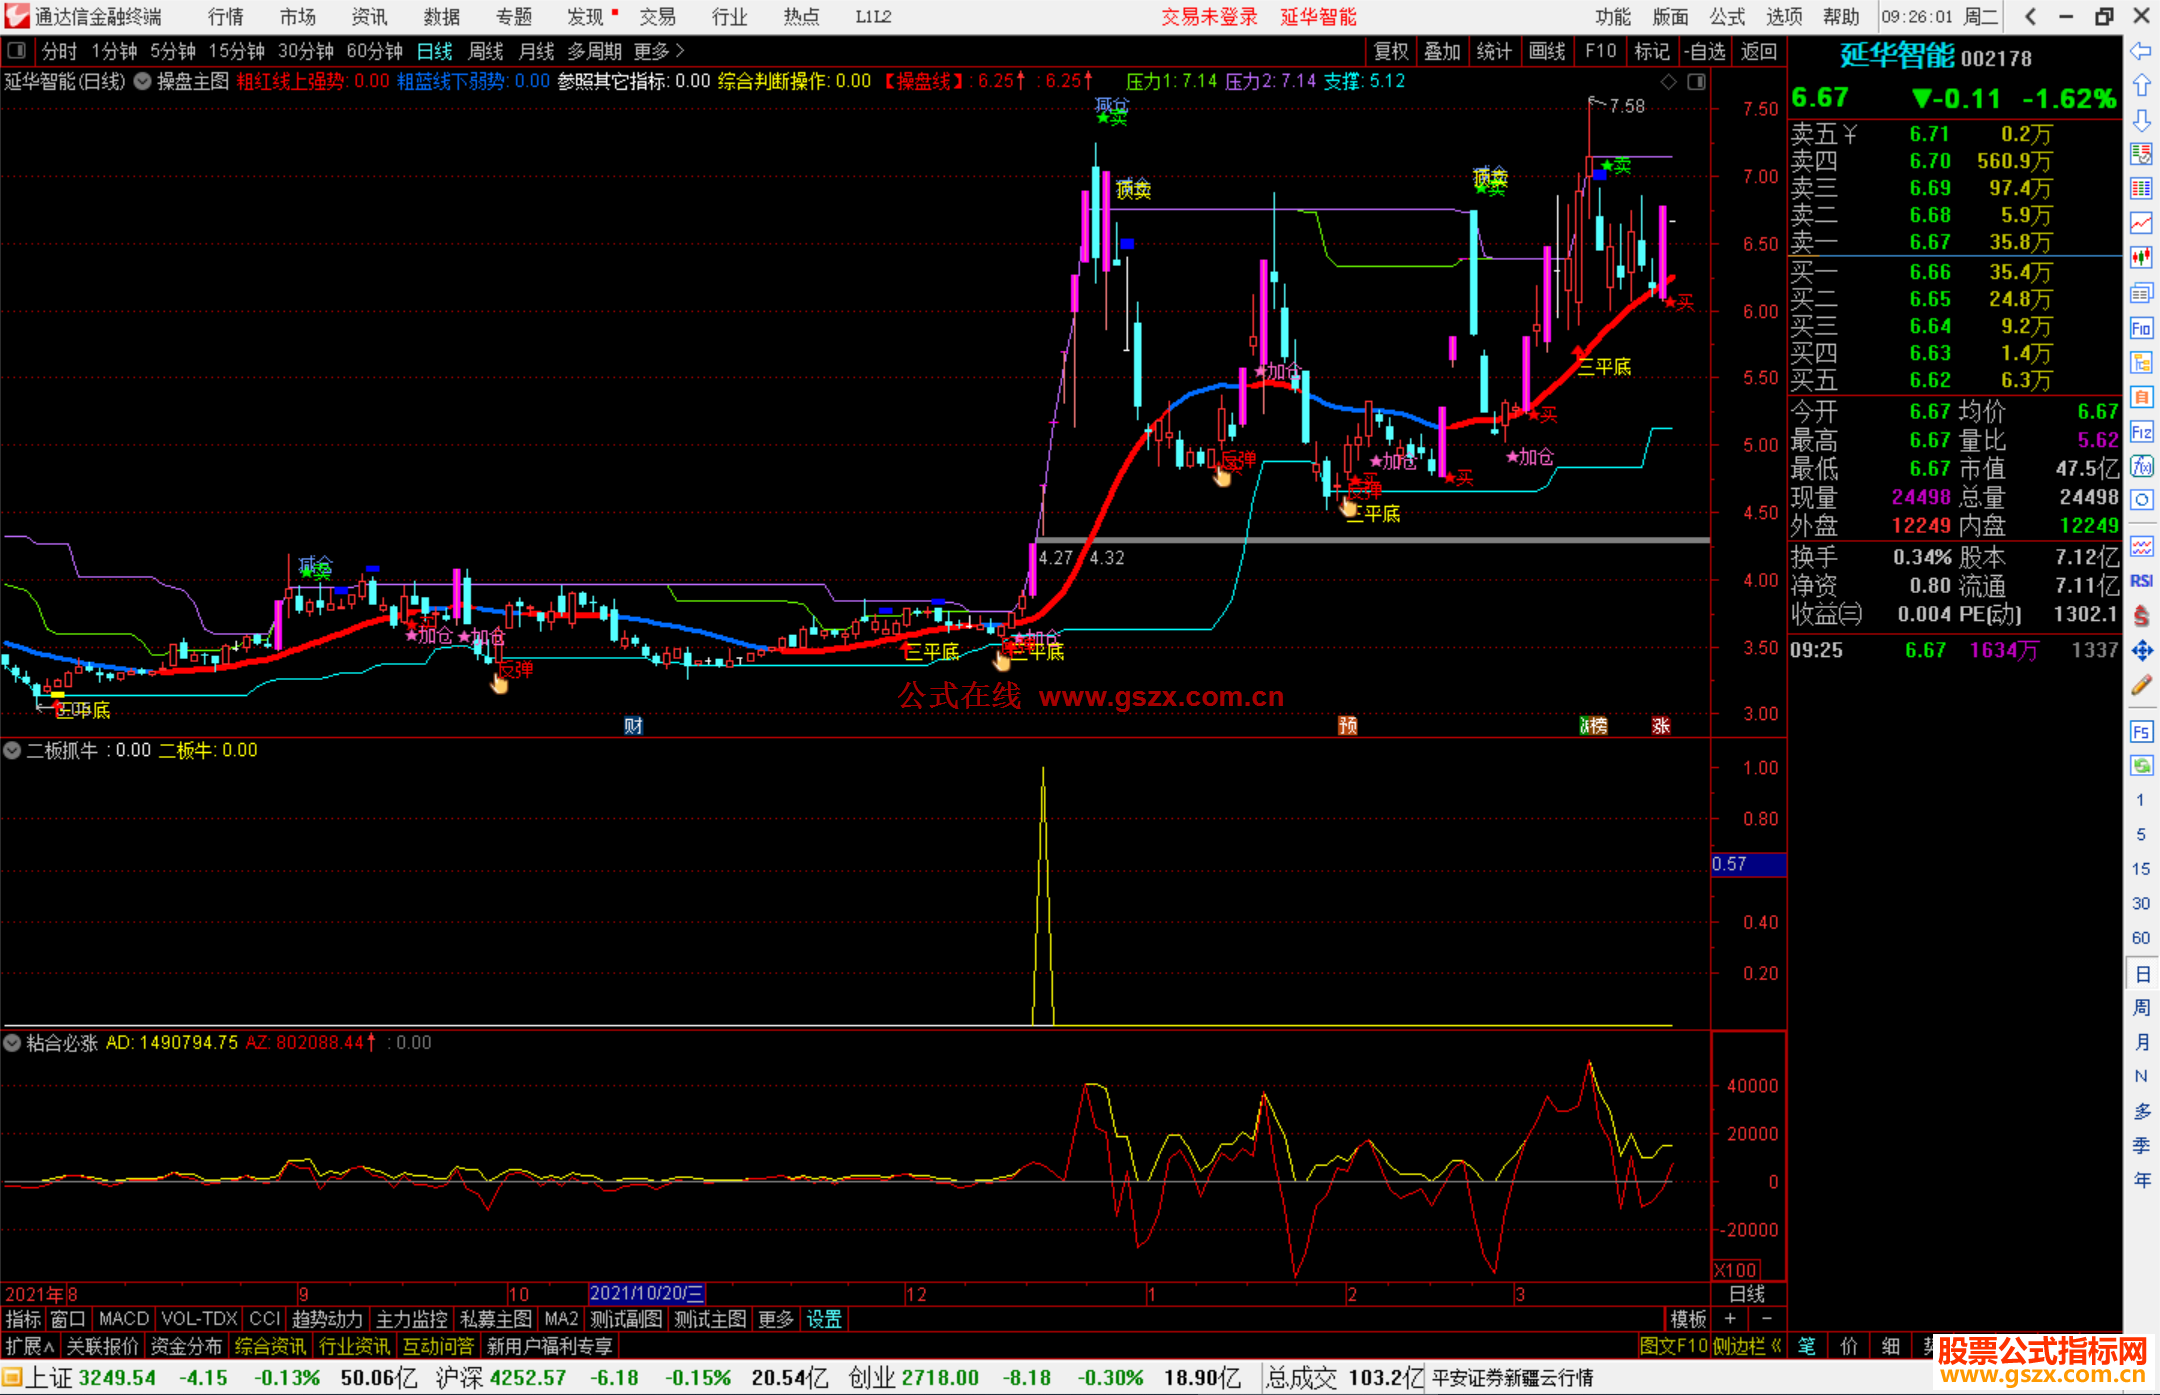Click the minus zoom-out button near 模板
This screenshot has height=1395, width=2160.
(1767, 1319)
